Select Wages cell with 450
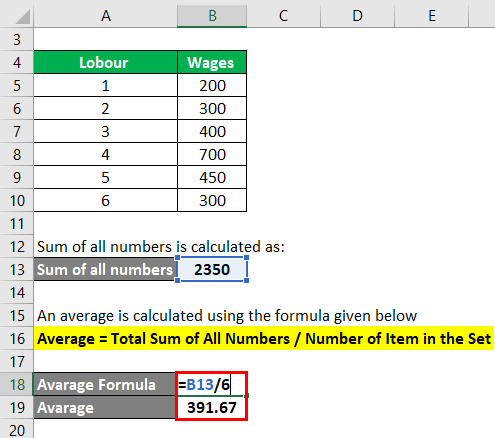Screen dimensions: 495x438 click(212, 177)
